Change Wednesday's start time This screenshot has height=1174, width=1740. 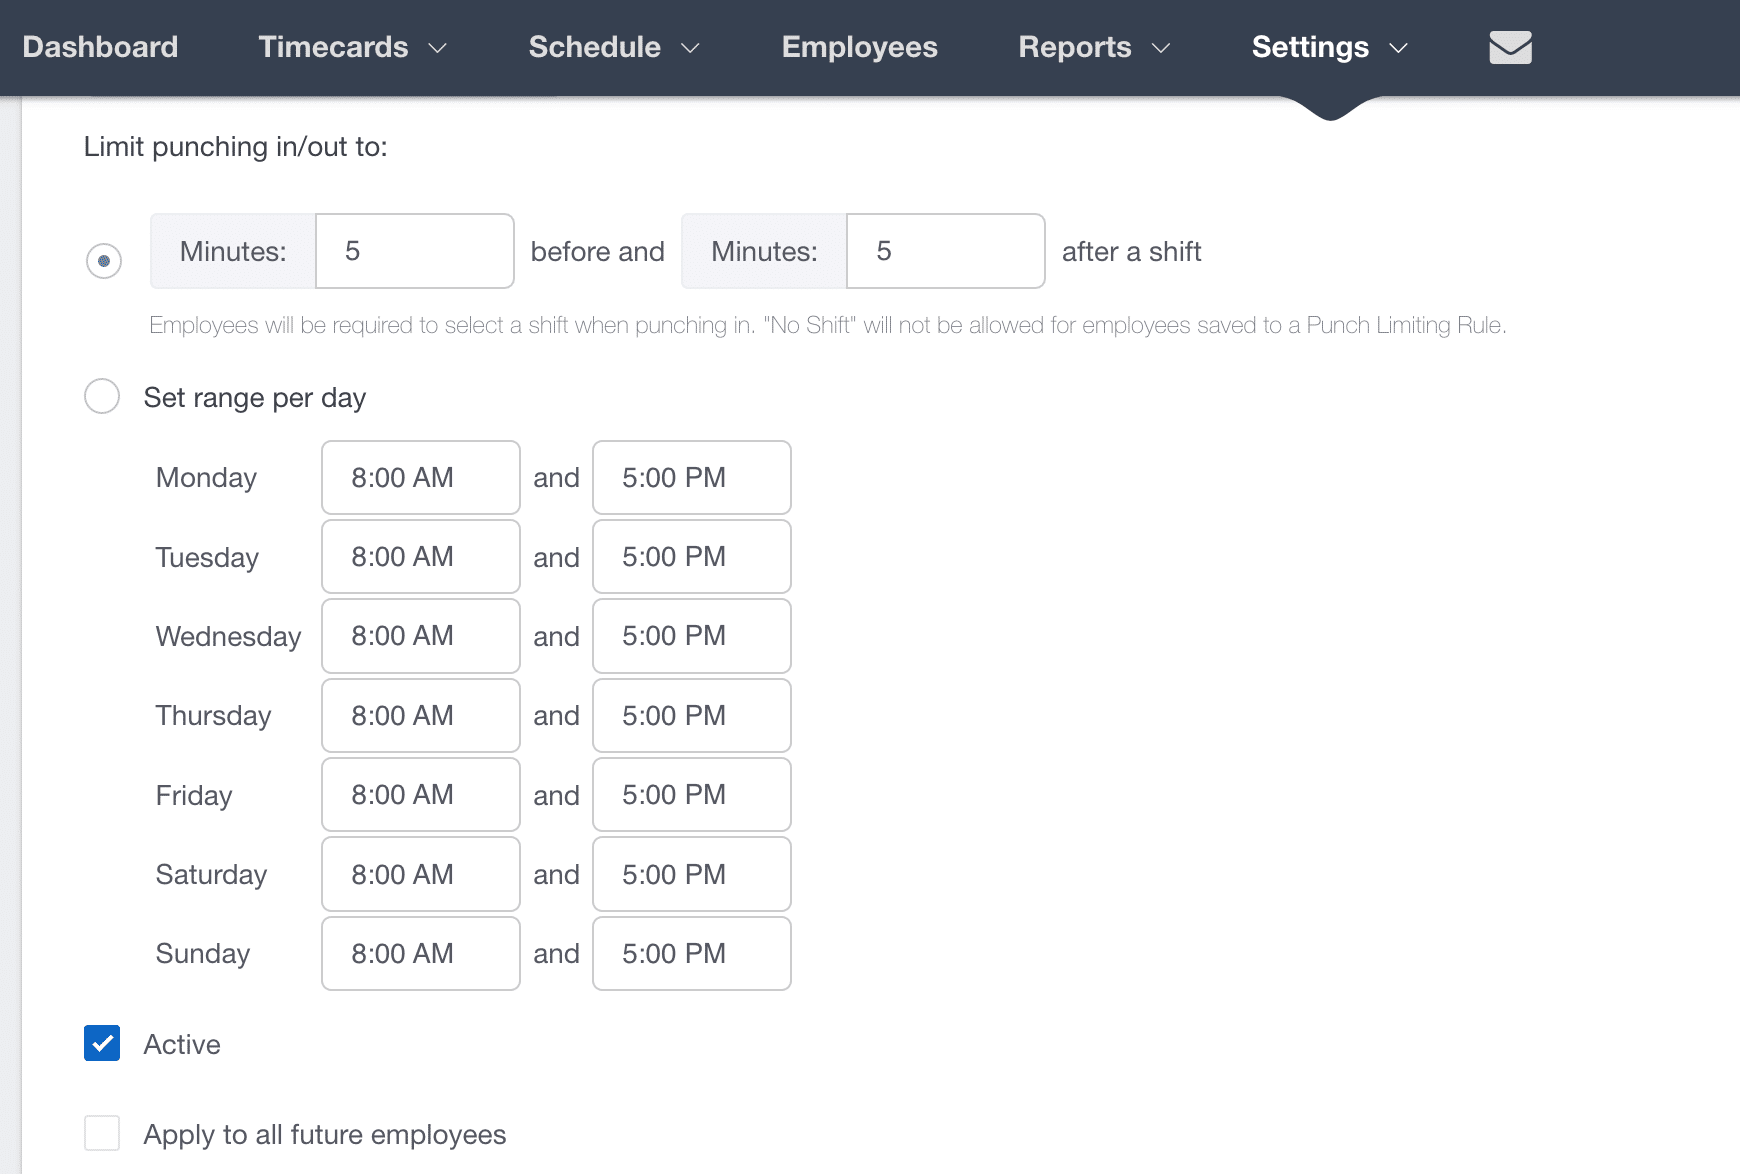click(x=420, y=636)
